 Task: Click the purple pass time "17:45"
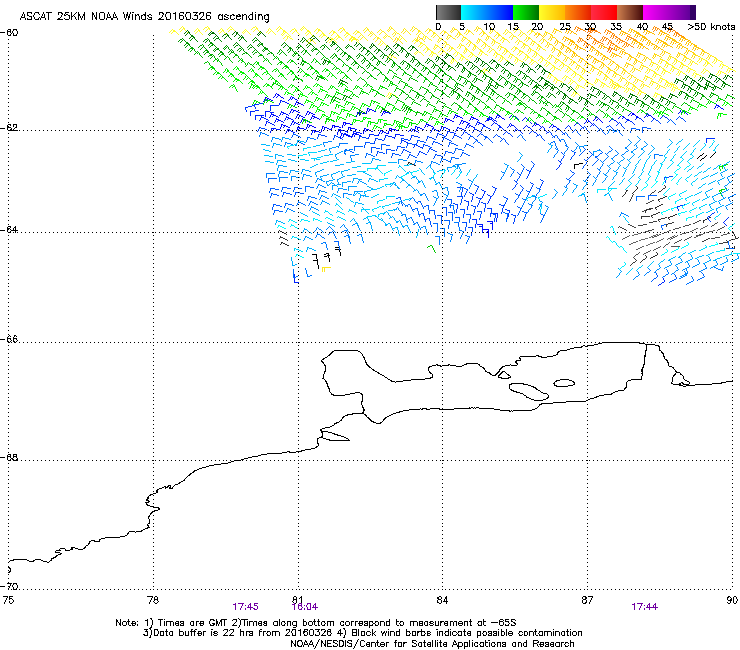pyautogui.click(x=245, y=607)
